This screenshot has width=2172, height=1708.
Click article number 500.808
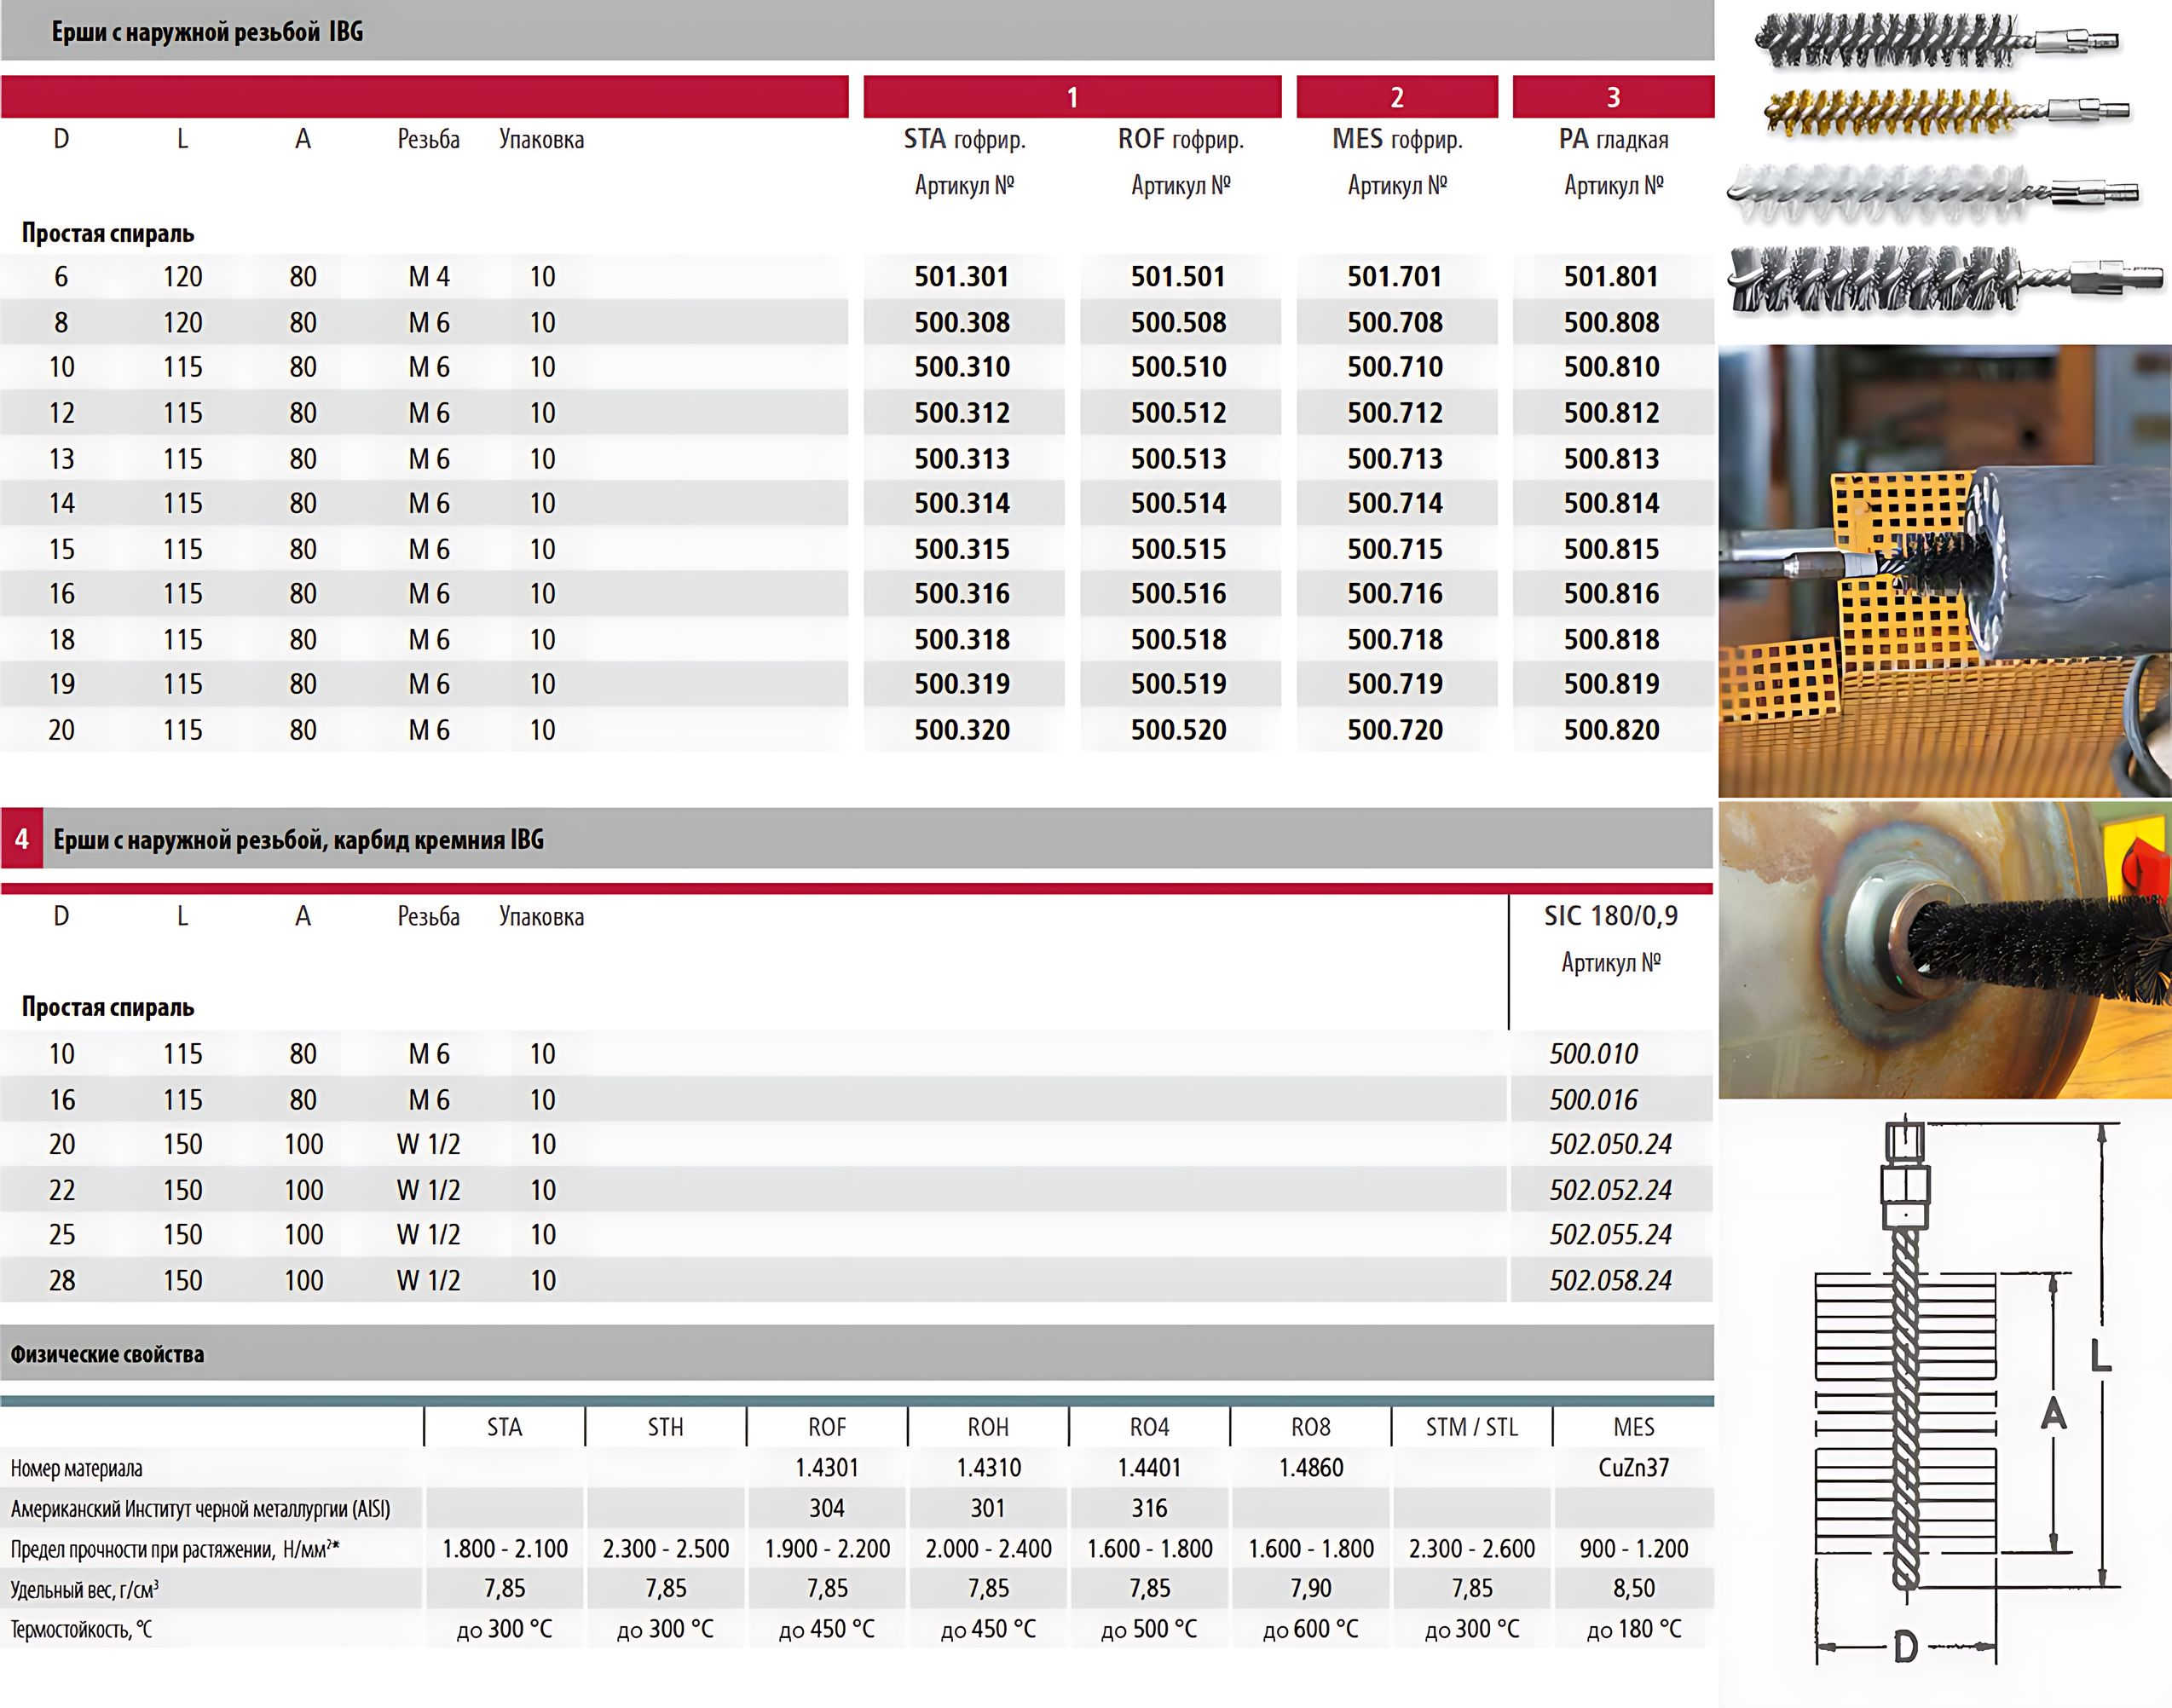coord(1611,322)
